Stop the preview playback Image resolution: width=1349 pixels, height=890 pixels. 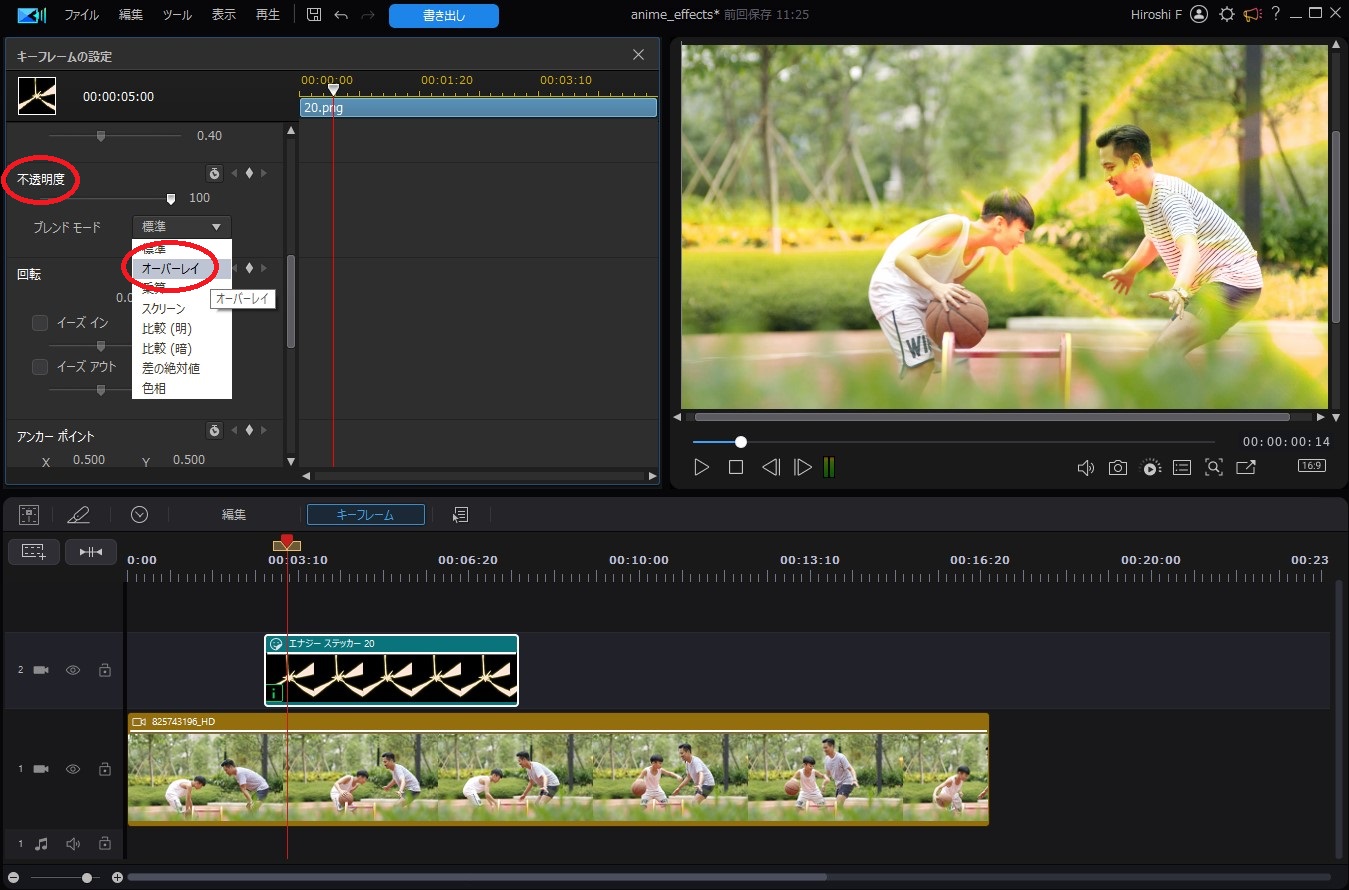click(736, 467)
